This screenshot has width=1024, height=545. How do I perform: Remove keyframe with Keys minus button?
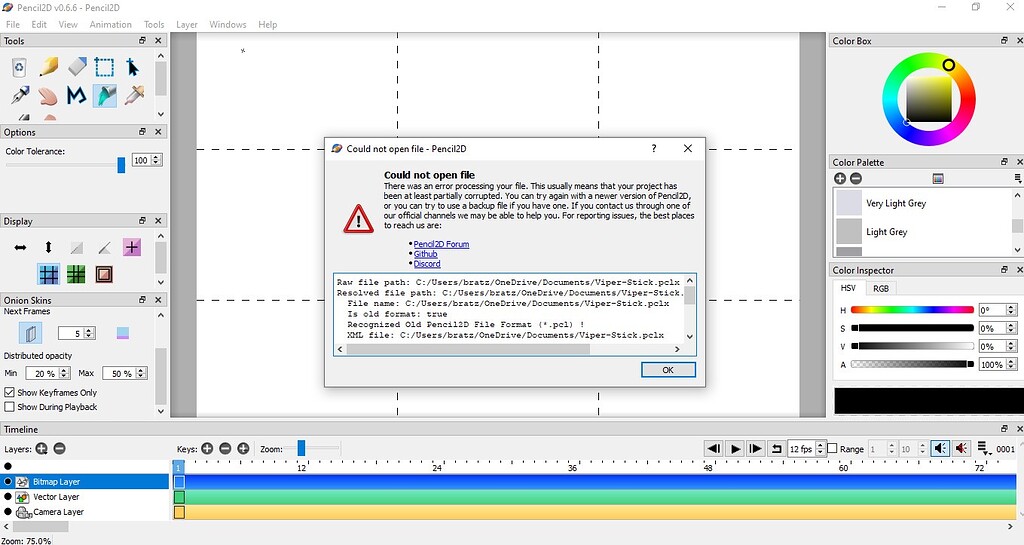tap(225, 448)
